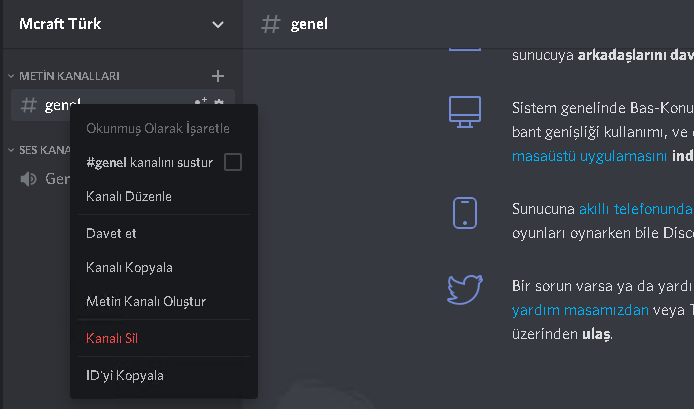Collapse the METİN KANALLARI category
This screenshot has height=409, width=694.
tap(65, 76)
